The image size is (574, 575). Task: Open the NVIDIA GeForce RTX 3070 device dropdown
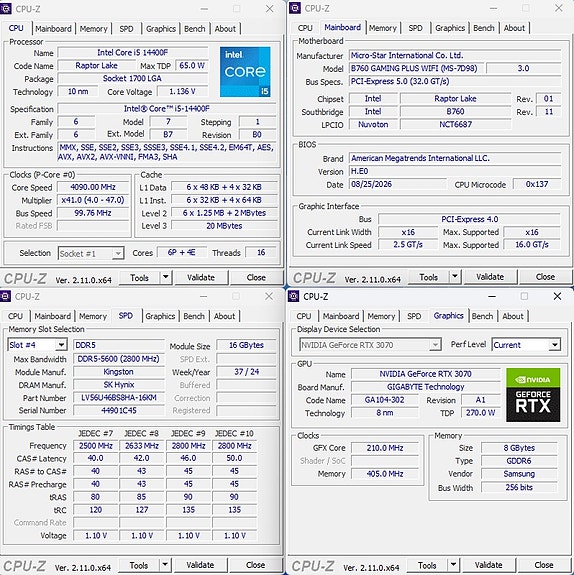[435, 345]
